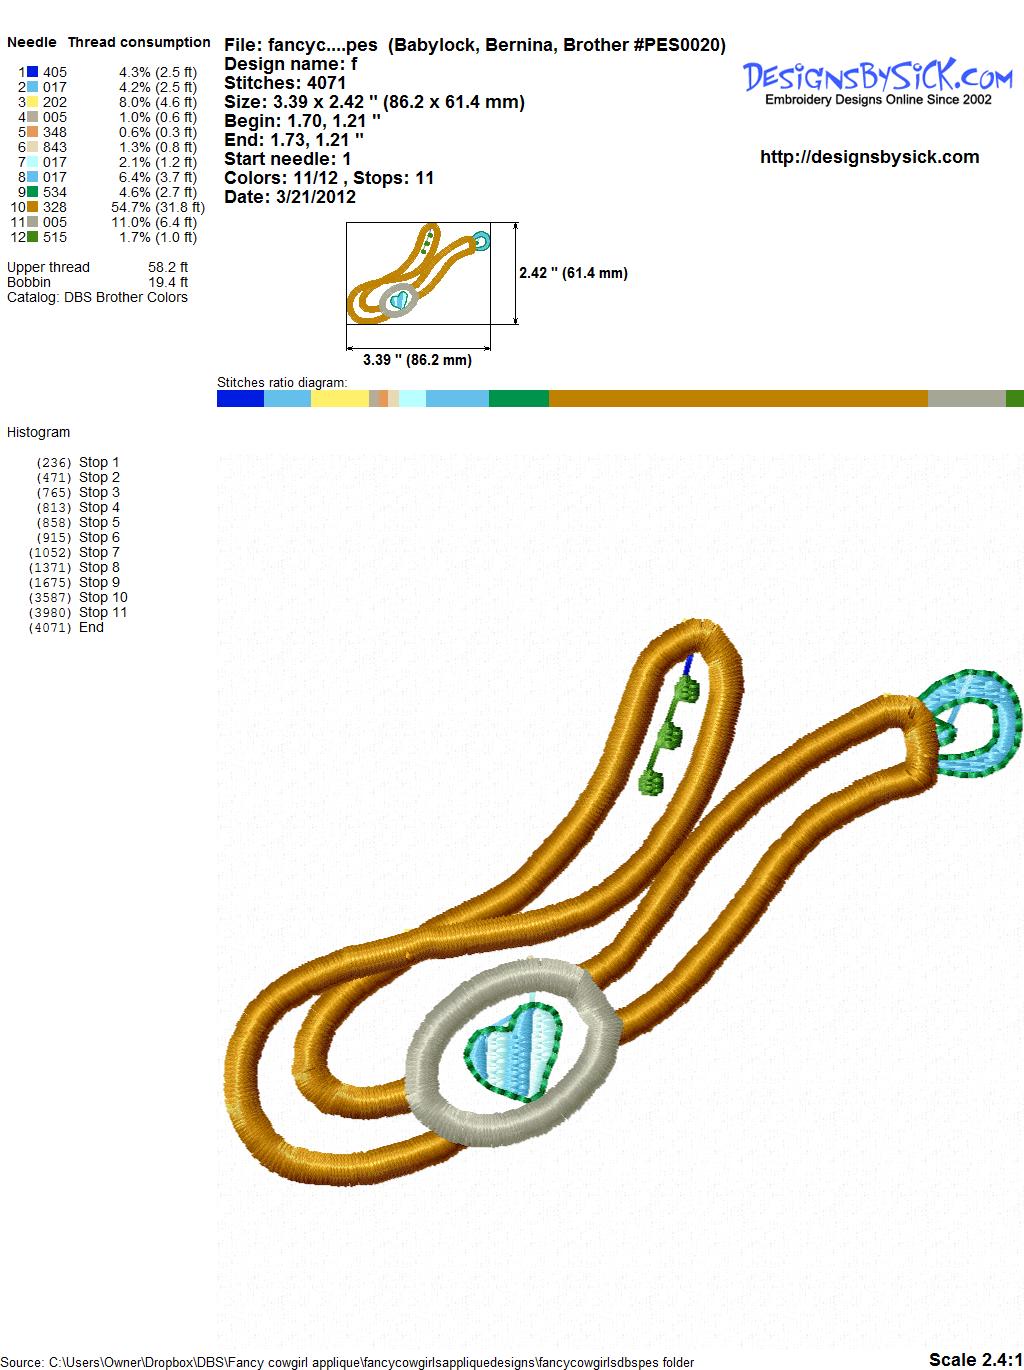Screen dimensions: 1024x1370
Task: Select needle 9 green swatch 534
Action: click(33, 192)
